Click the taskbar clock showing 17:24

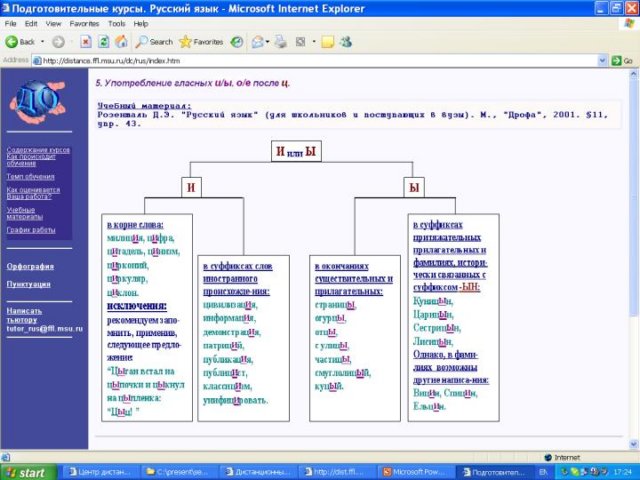[622, 472]
